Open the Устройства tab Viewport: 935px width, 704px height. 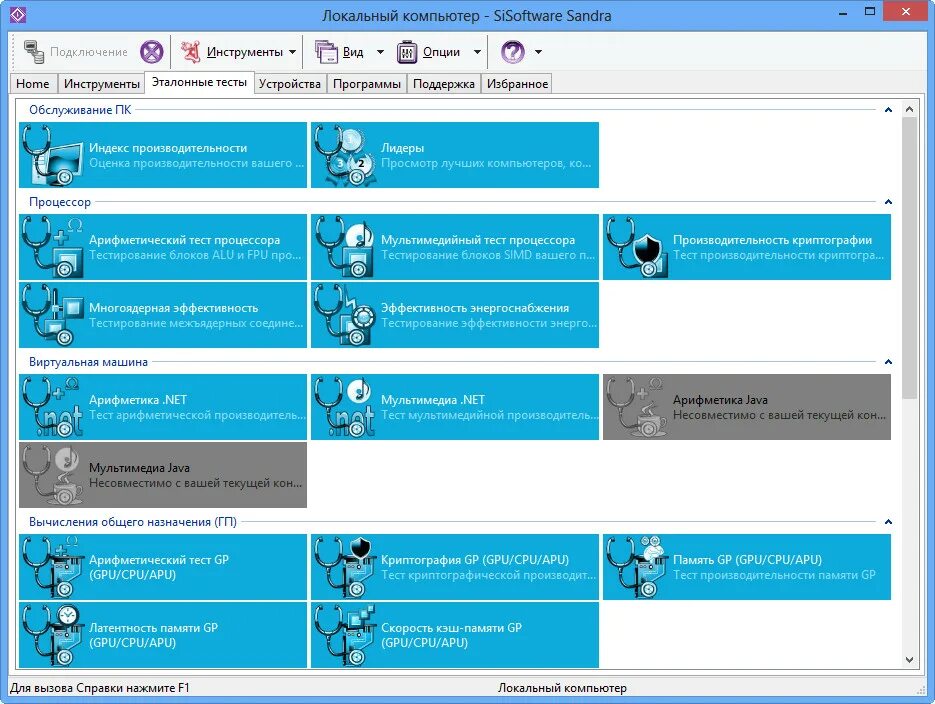[290, 83]
